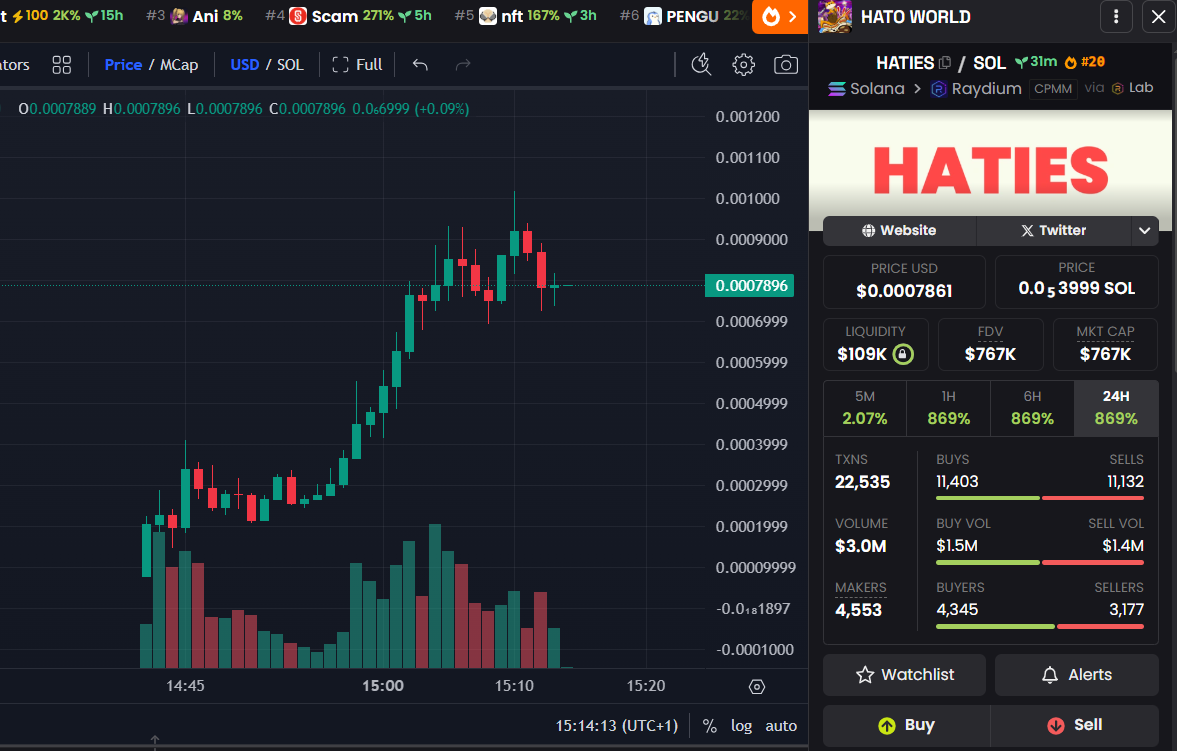This screenshot has width=1177, height=751.
Task: Click the BUYS 11,403 count
Action: point(957,481)
